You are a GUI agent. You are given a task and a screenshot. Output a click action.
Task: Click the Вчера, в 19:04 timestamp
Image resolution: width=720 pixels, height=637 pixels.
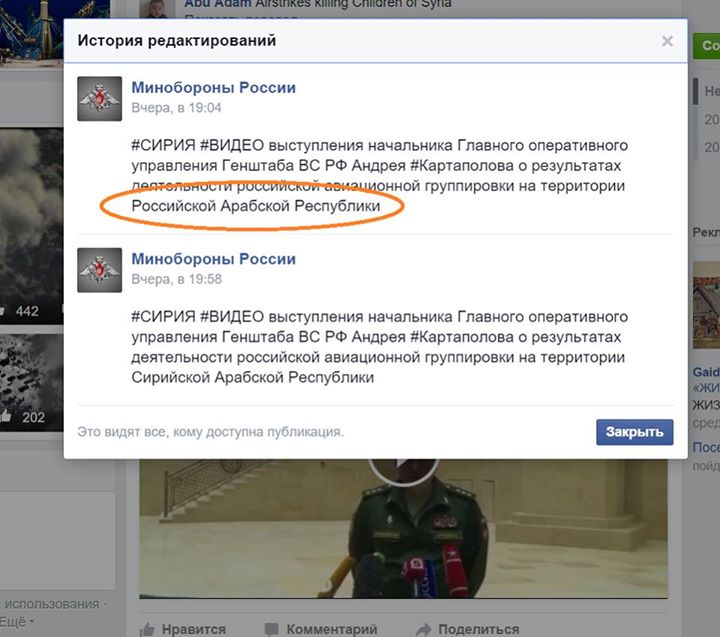[176, 108]
